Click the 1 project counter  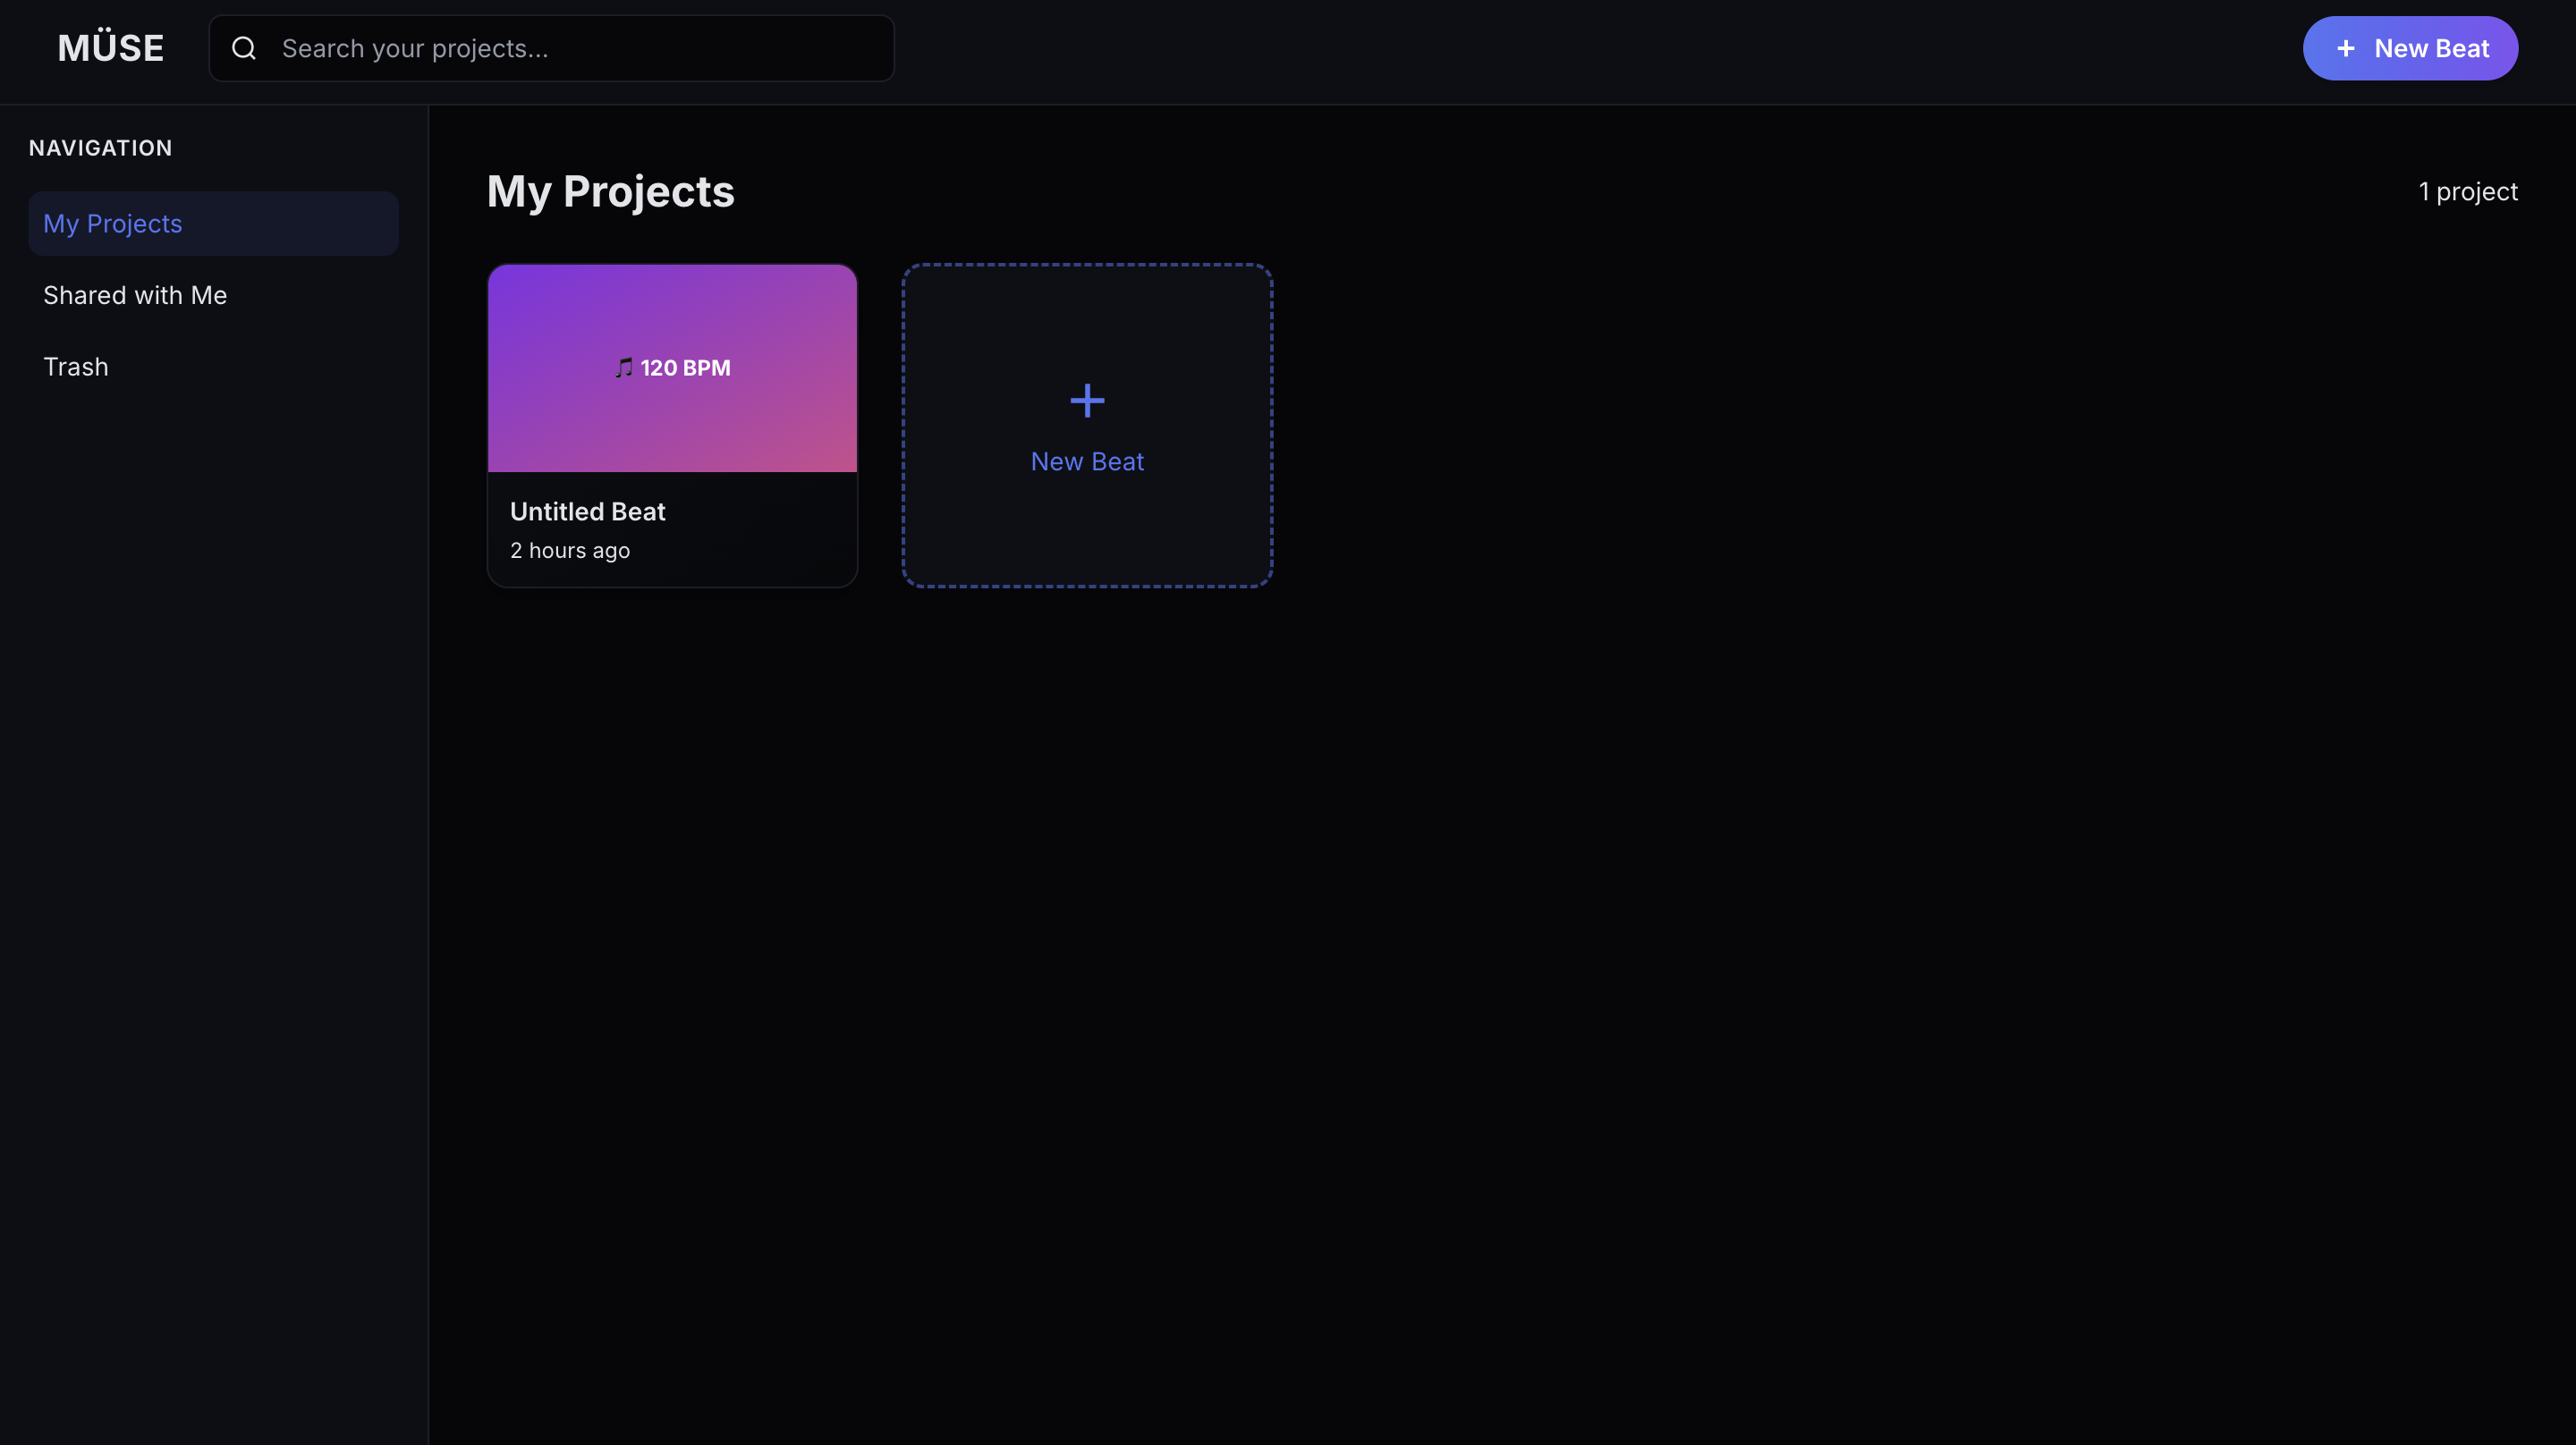[2467, 192]
